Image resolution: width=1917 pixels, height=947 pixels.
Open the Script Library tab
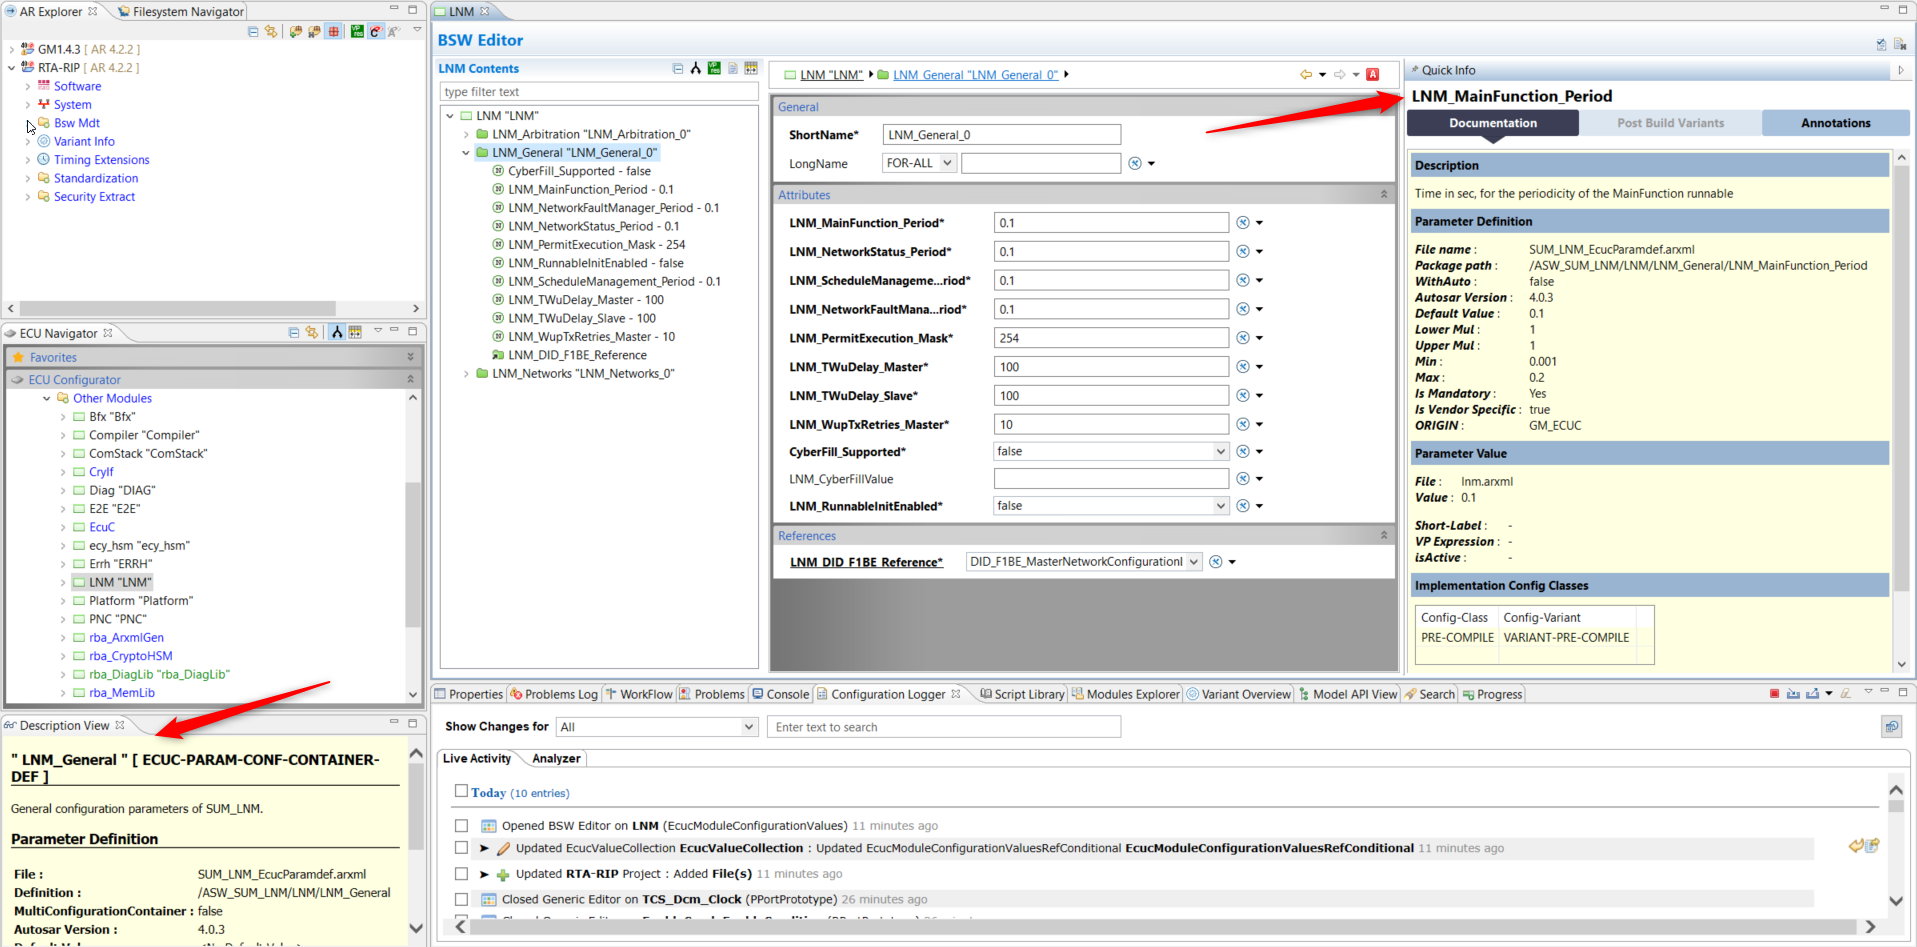tap(1021, 694)
